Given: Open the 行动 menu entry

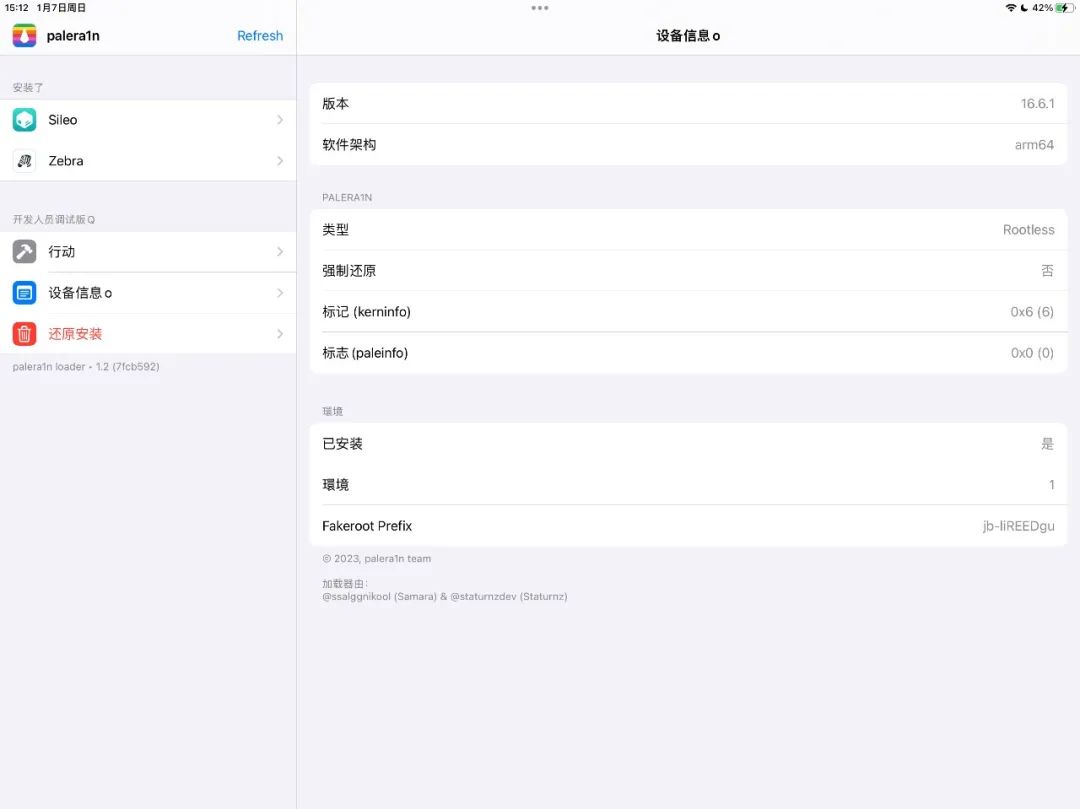Looking at the screenshot, I should [x=148, y=251].
